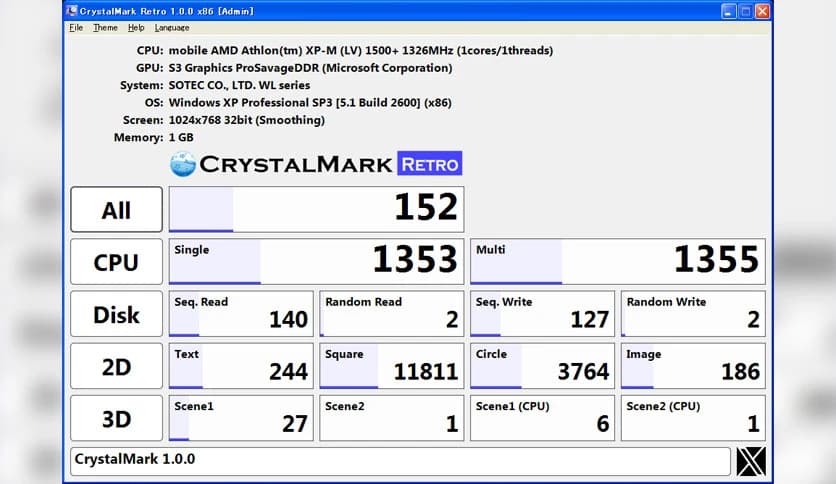Start the 2D benchmark button

pyautogui.click(x=116, y=366)
